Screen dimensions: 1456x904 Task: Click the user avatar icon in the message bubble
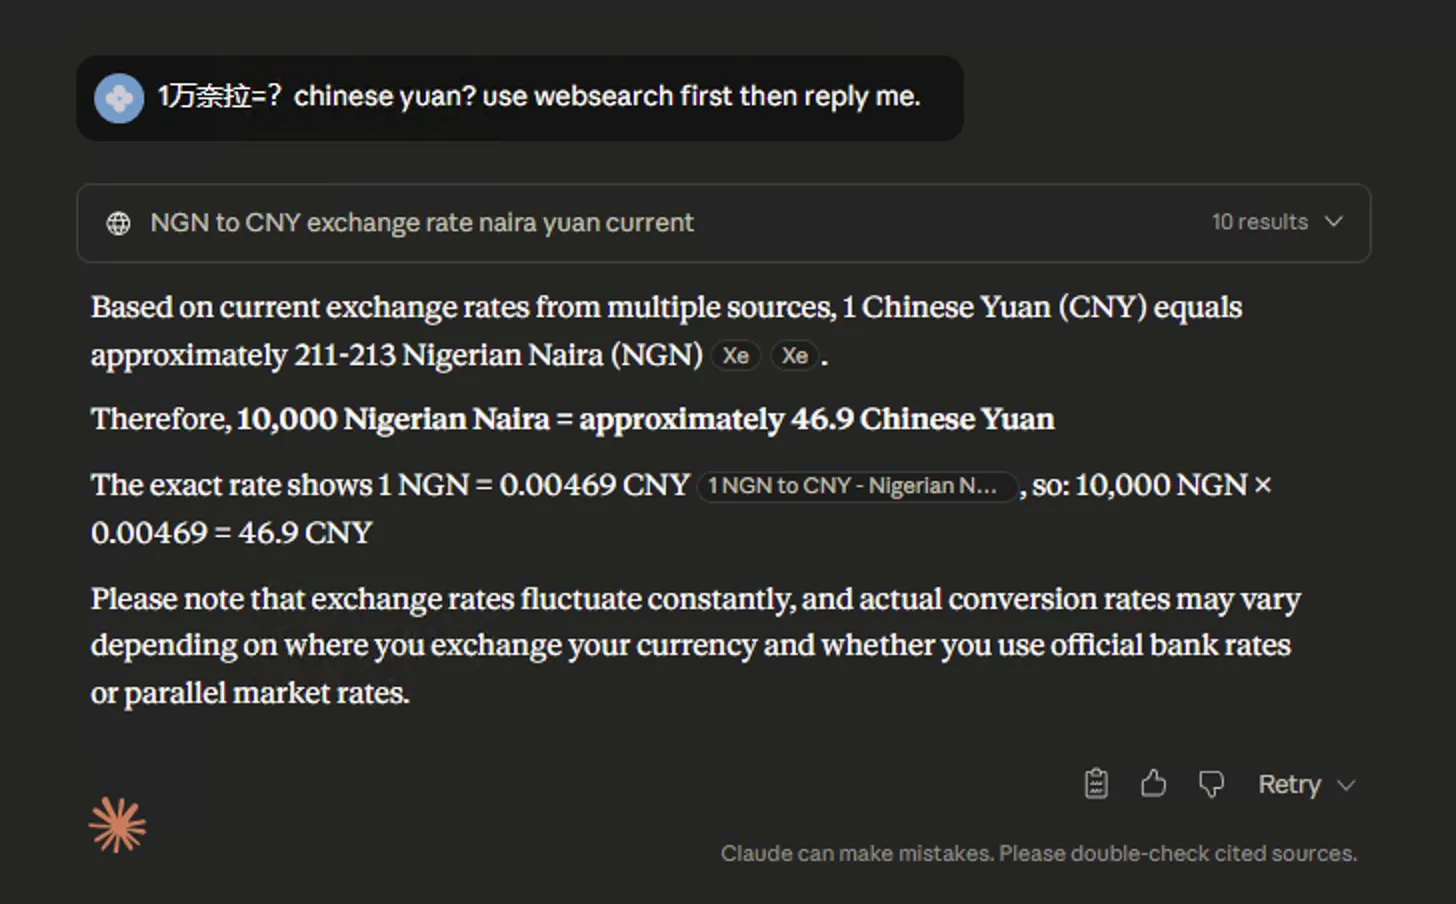119,98
